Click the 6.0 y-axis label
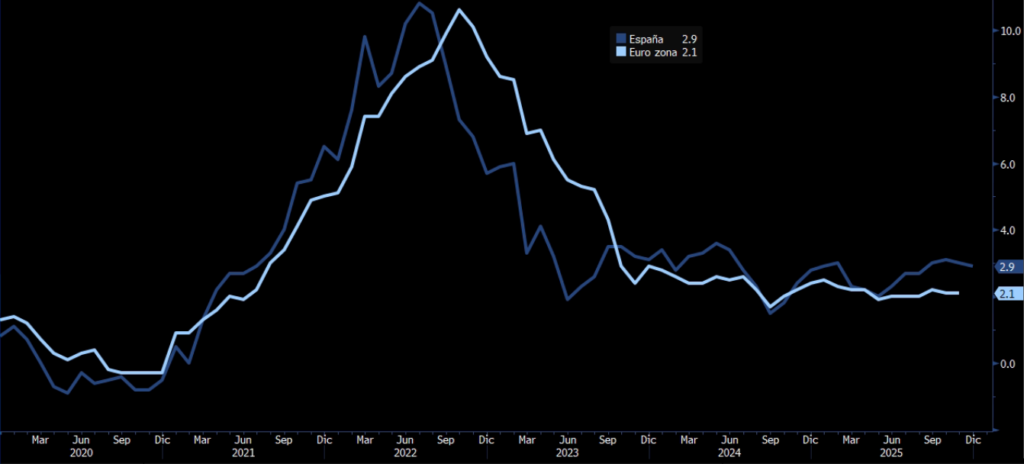This screenshot has width=1024, height=464. click(x=1009, y=164)
